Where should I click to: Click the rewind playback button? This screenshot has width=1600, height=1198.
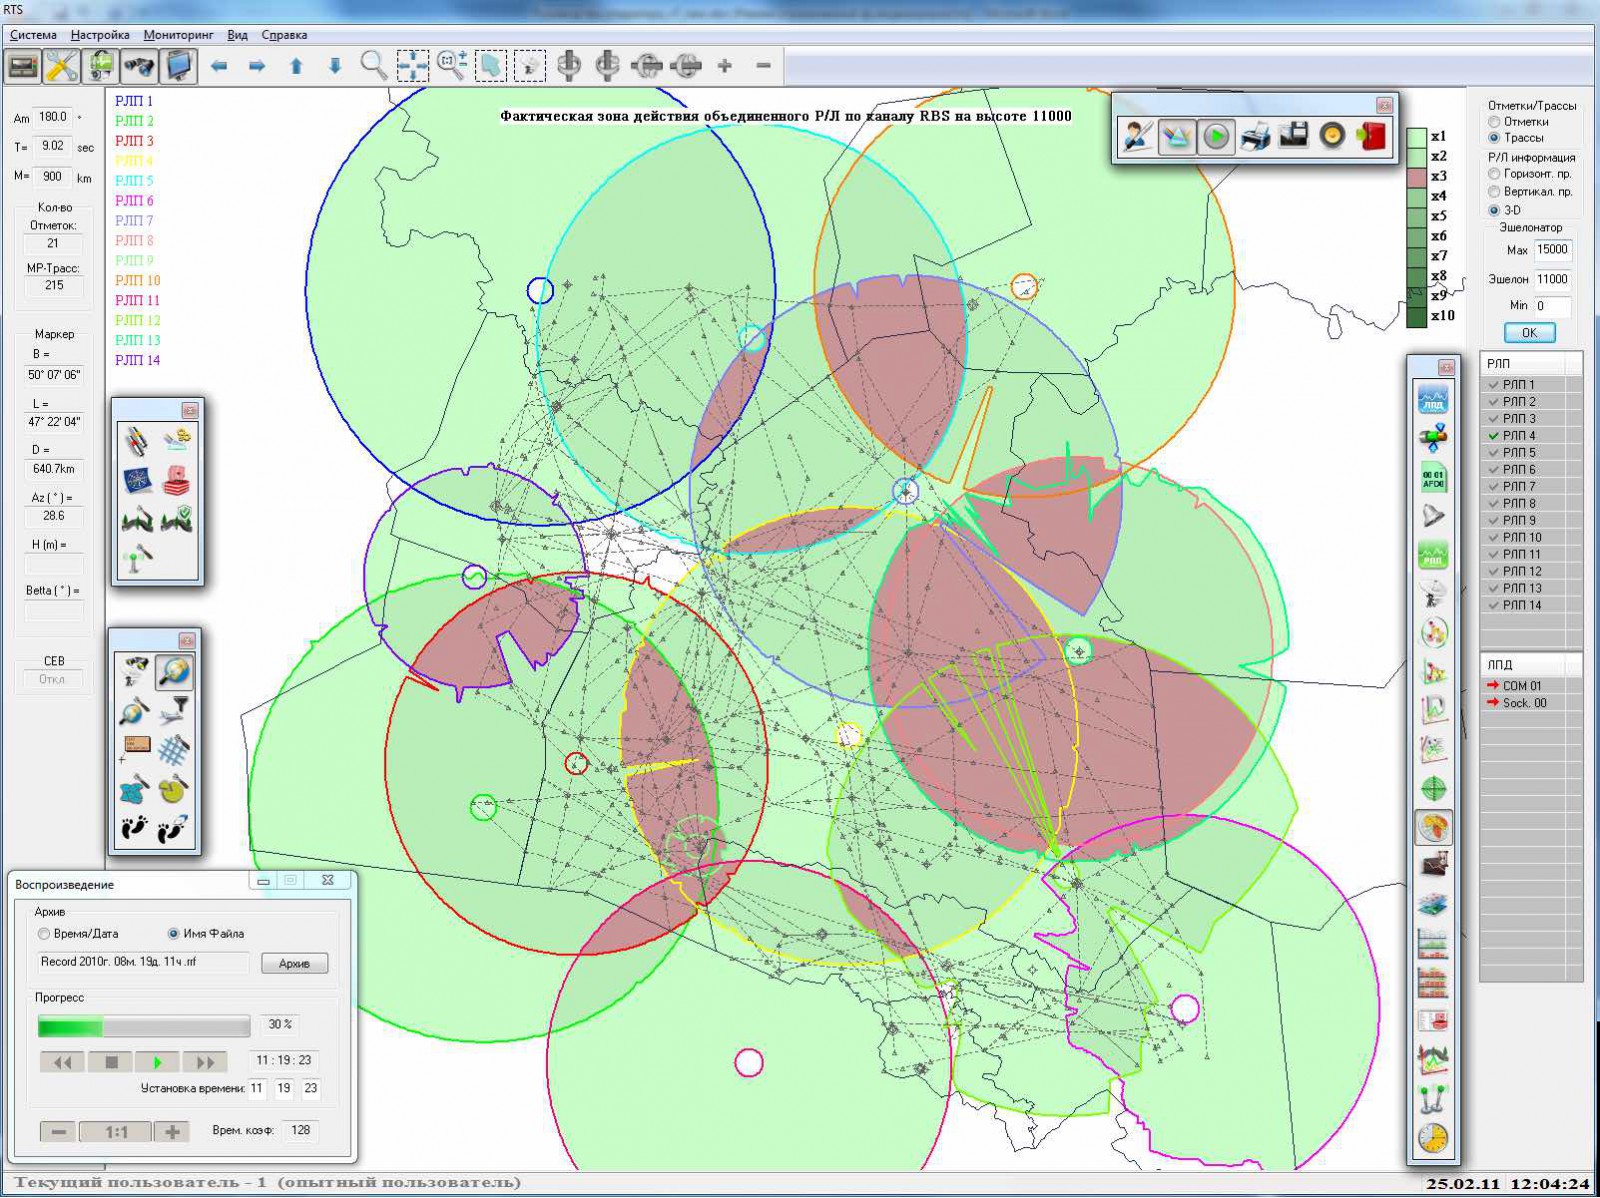click(62, 1062)
